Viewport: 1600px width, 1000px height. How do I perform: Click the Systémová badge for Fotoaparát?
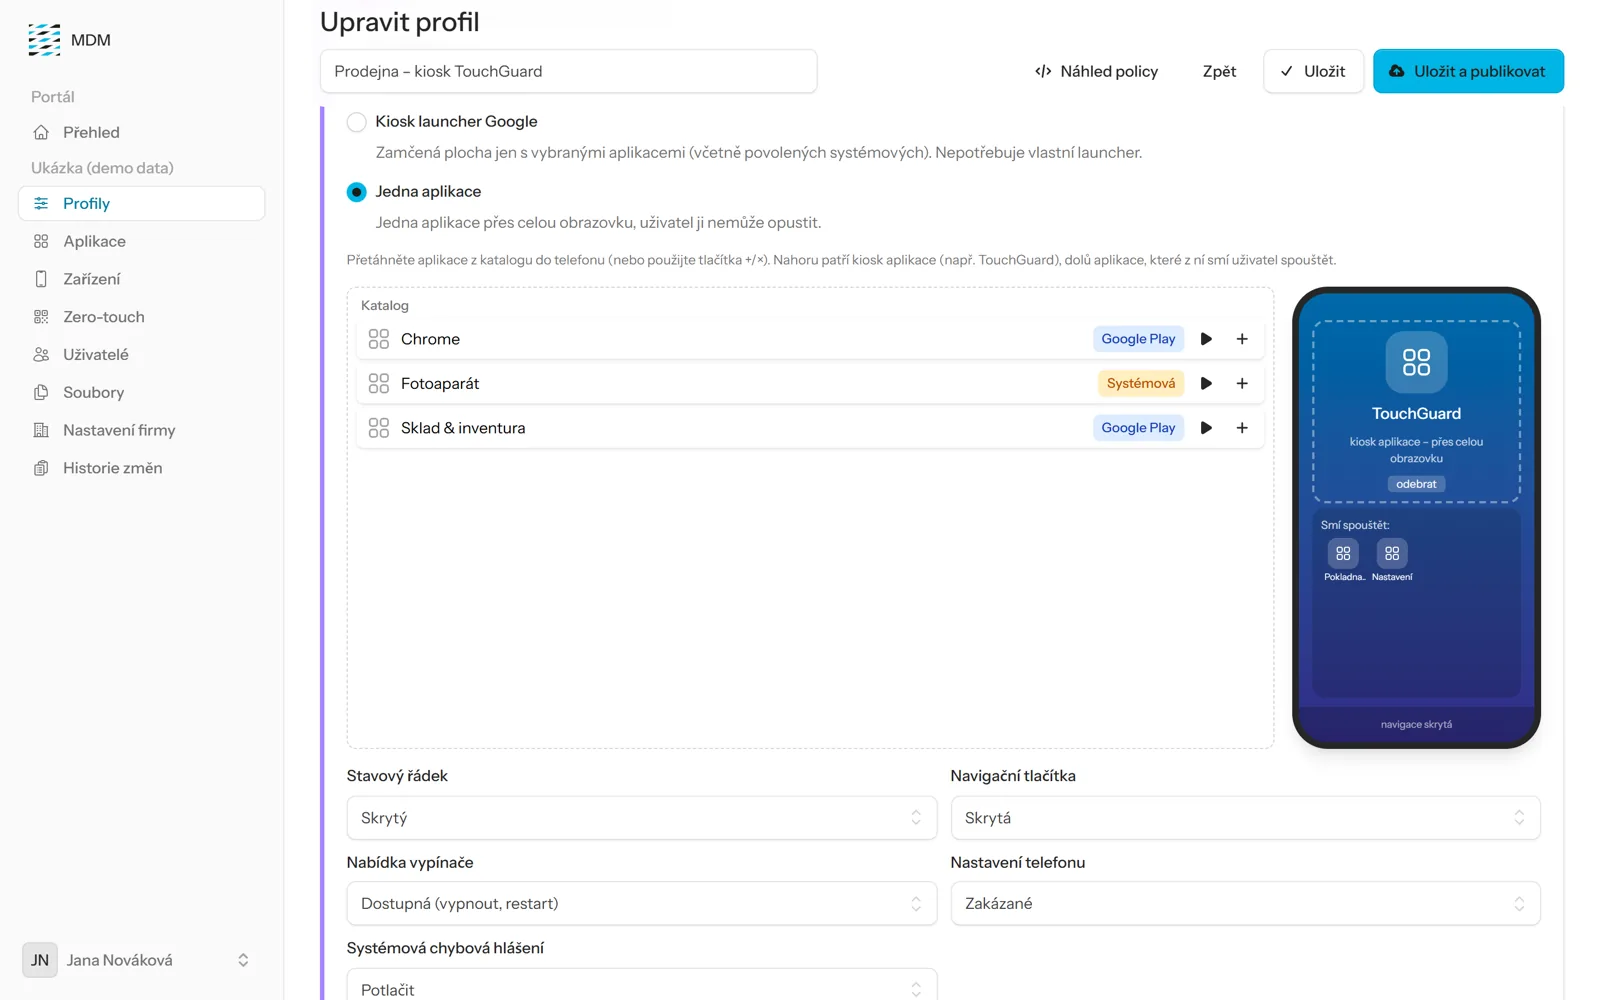(1141, 383)
